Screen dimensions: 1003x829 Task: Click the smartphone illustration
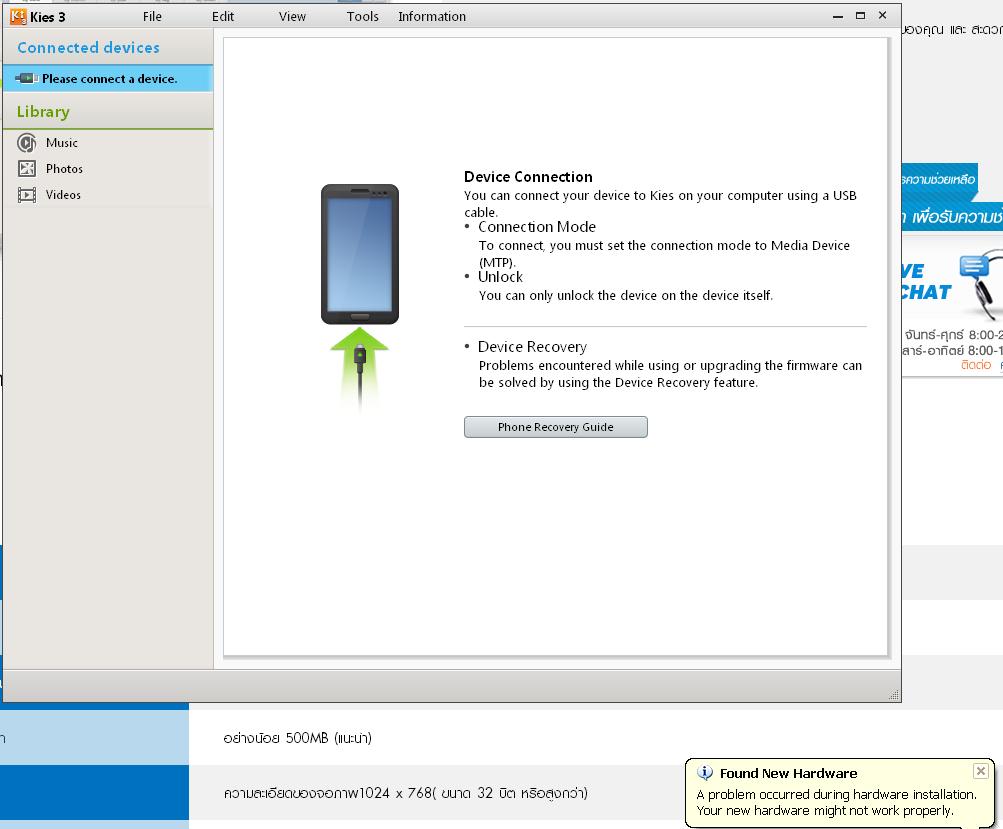(359, 254)
